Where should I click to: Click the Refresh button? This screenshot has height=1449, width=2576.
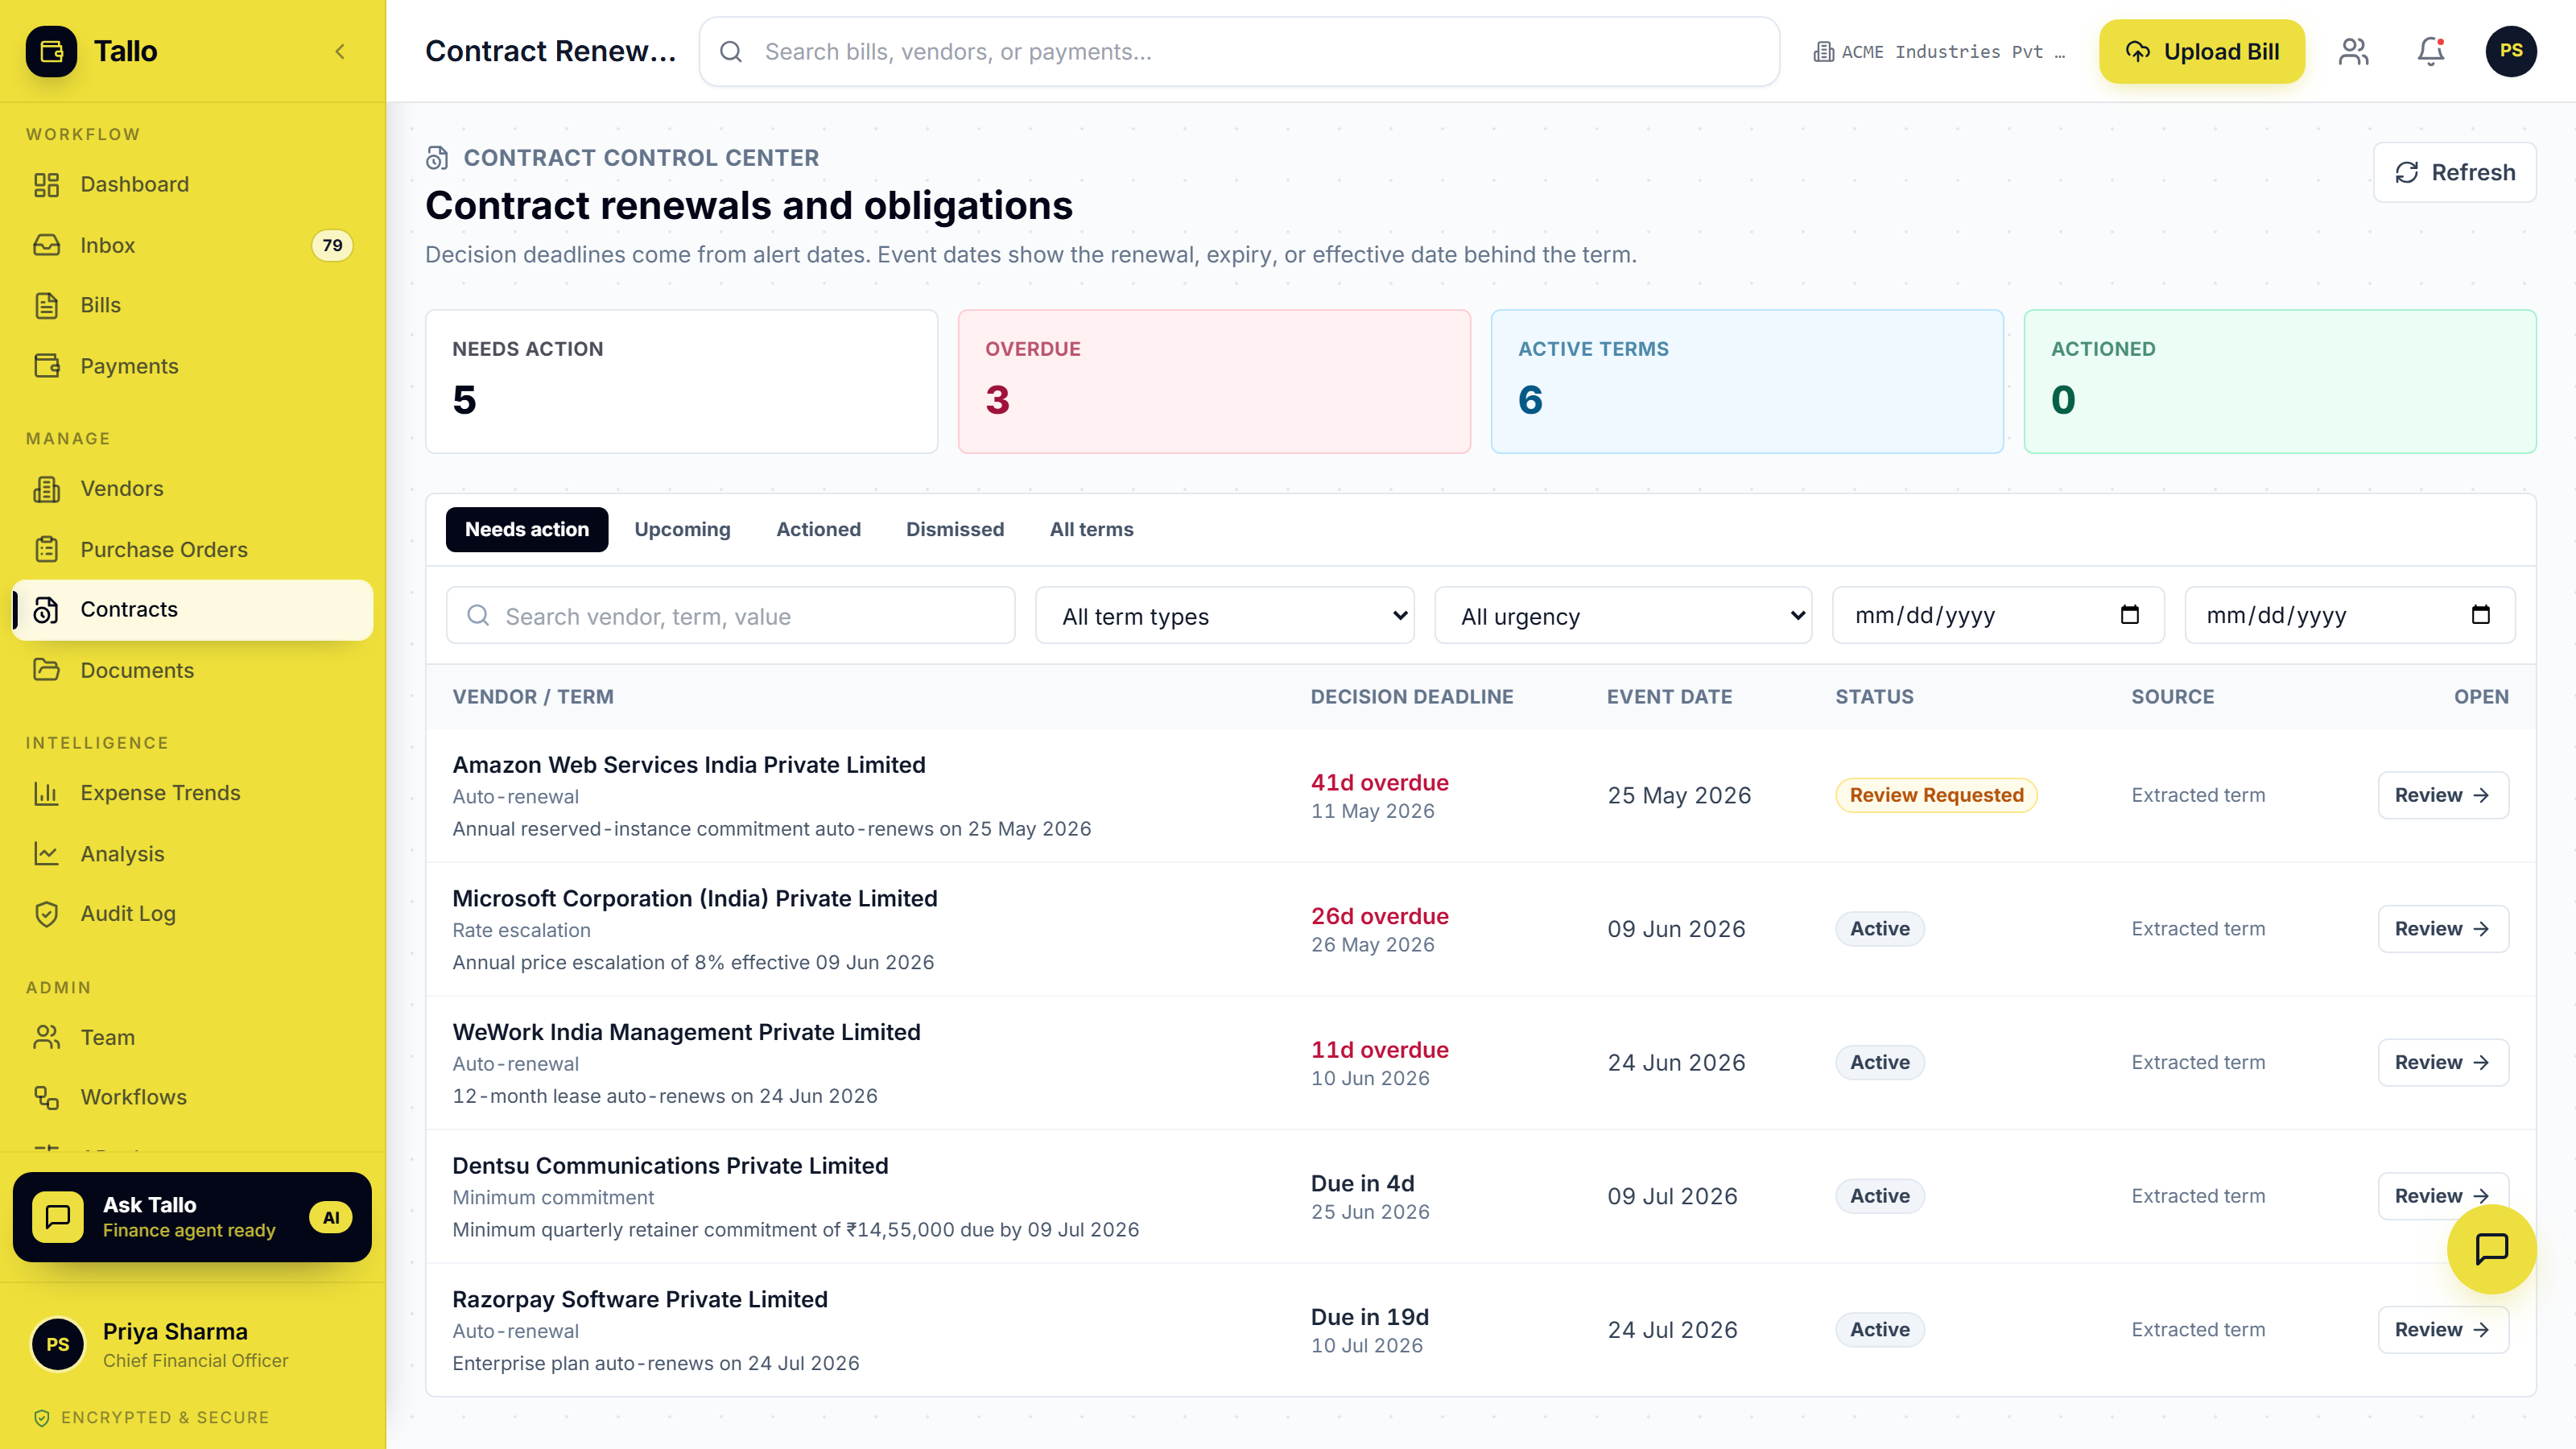coord(2455,172)
